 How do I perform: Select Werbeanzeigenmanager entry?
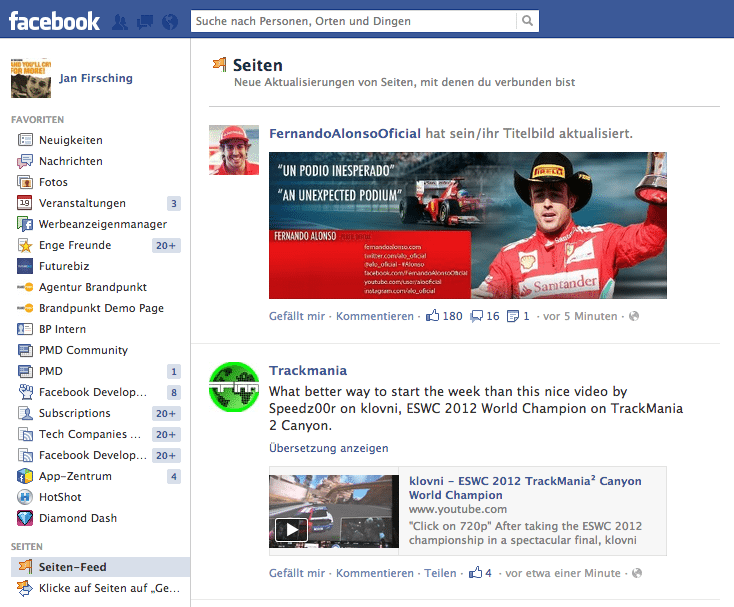point(103,224)
